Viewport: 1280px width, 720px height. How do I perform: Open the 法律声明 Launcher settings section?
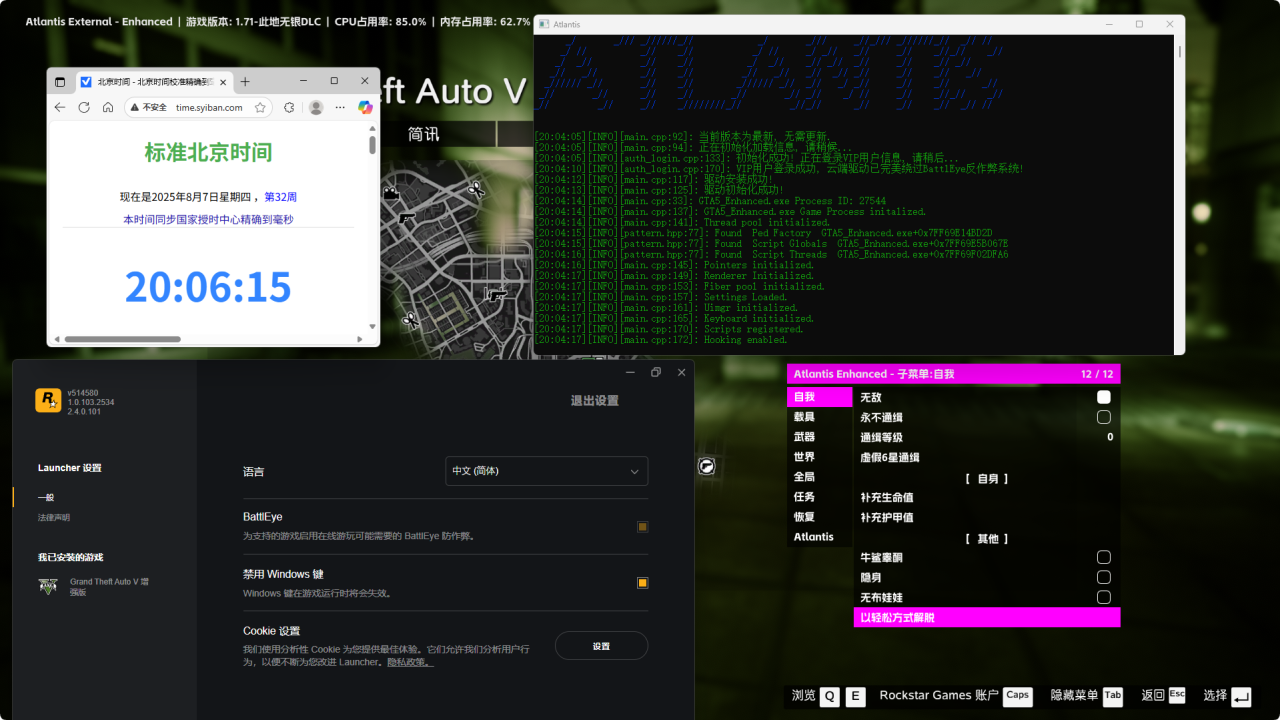(x=54, y=518)
